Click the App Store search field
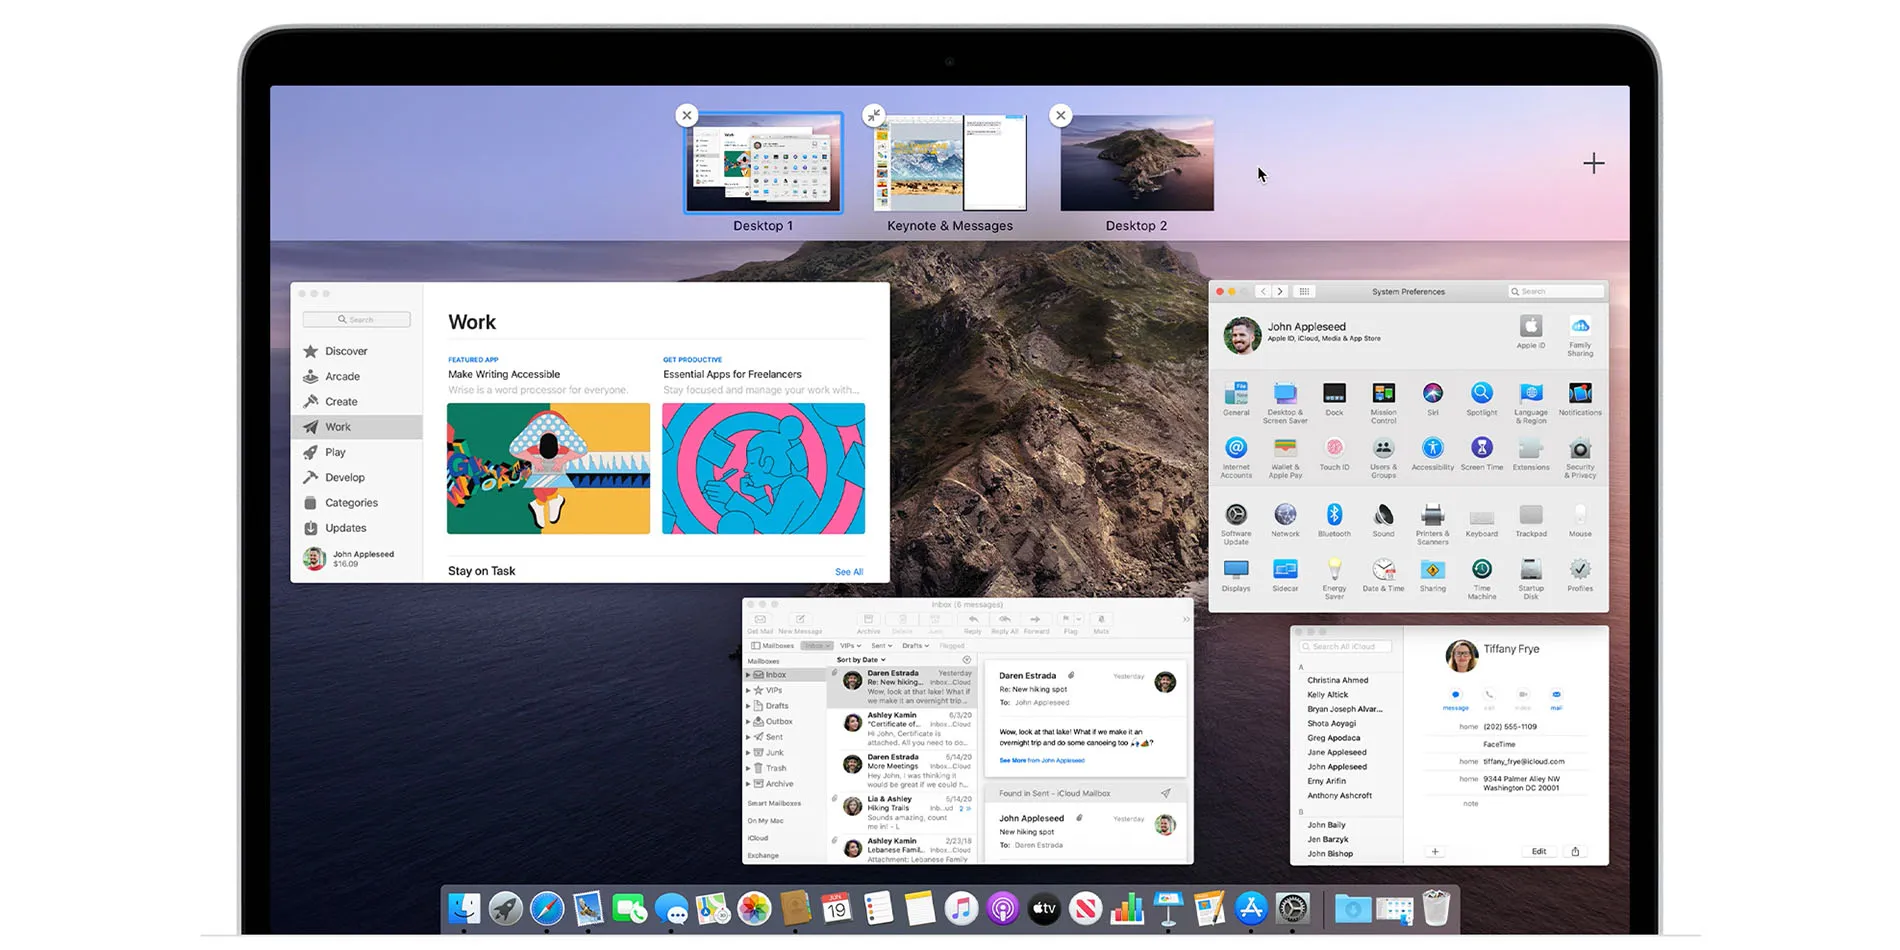 click(357, 320)
